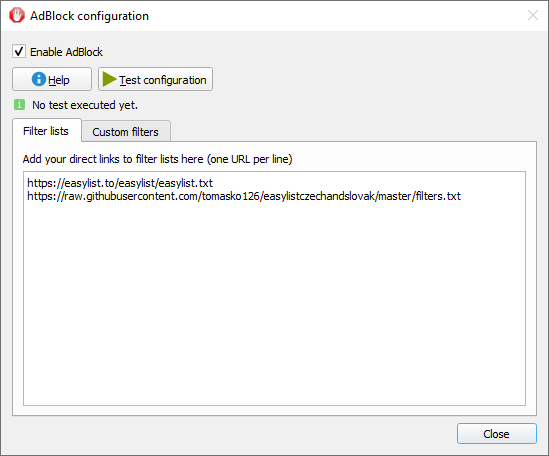This screenshot has height=456, width=549.
Task: Click the AdBlock configuration window title
Action: (89, 16)
